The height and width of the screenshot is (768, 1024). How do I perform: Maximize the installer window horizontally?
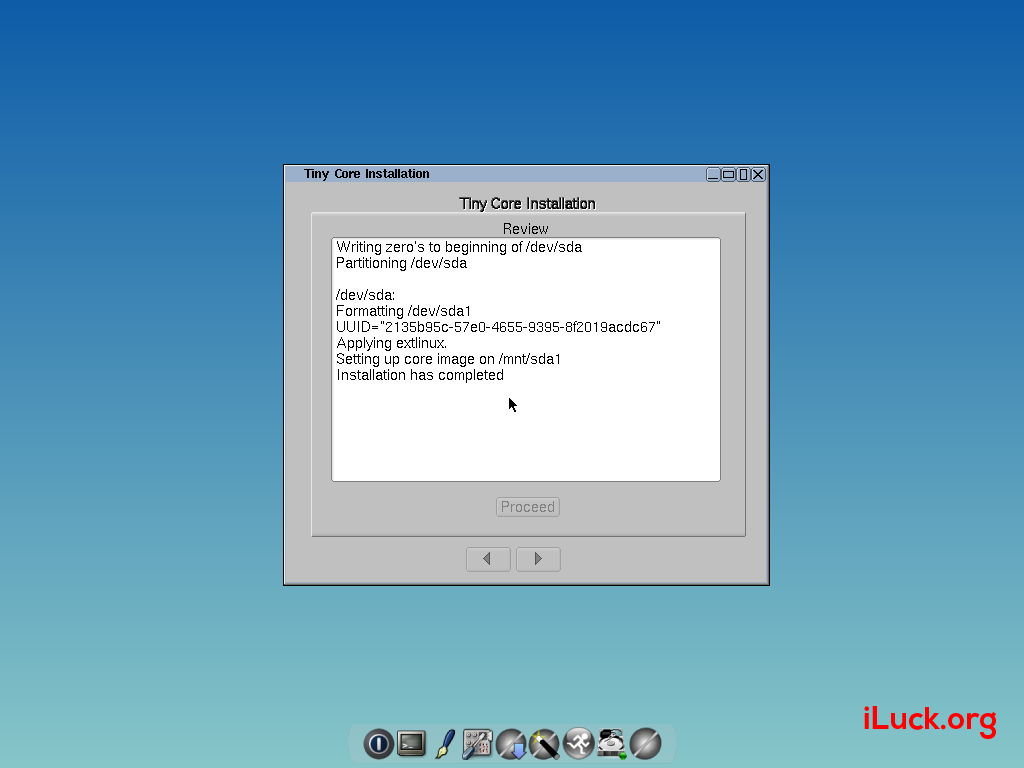728,174
